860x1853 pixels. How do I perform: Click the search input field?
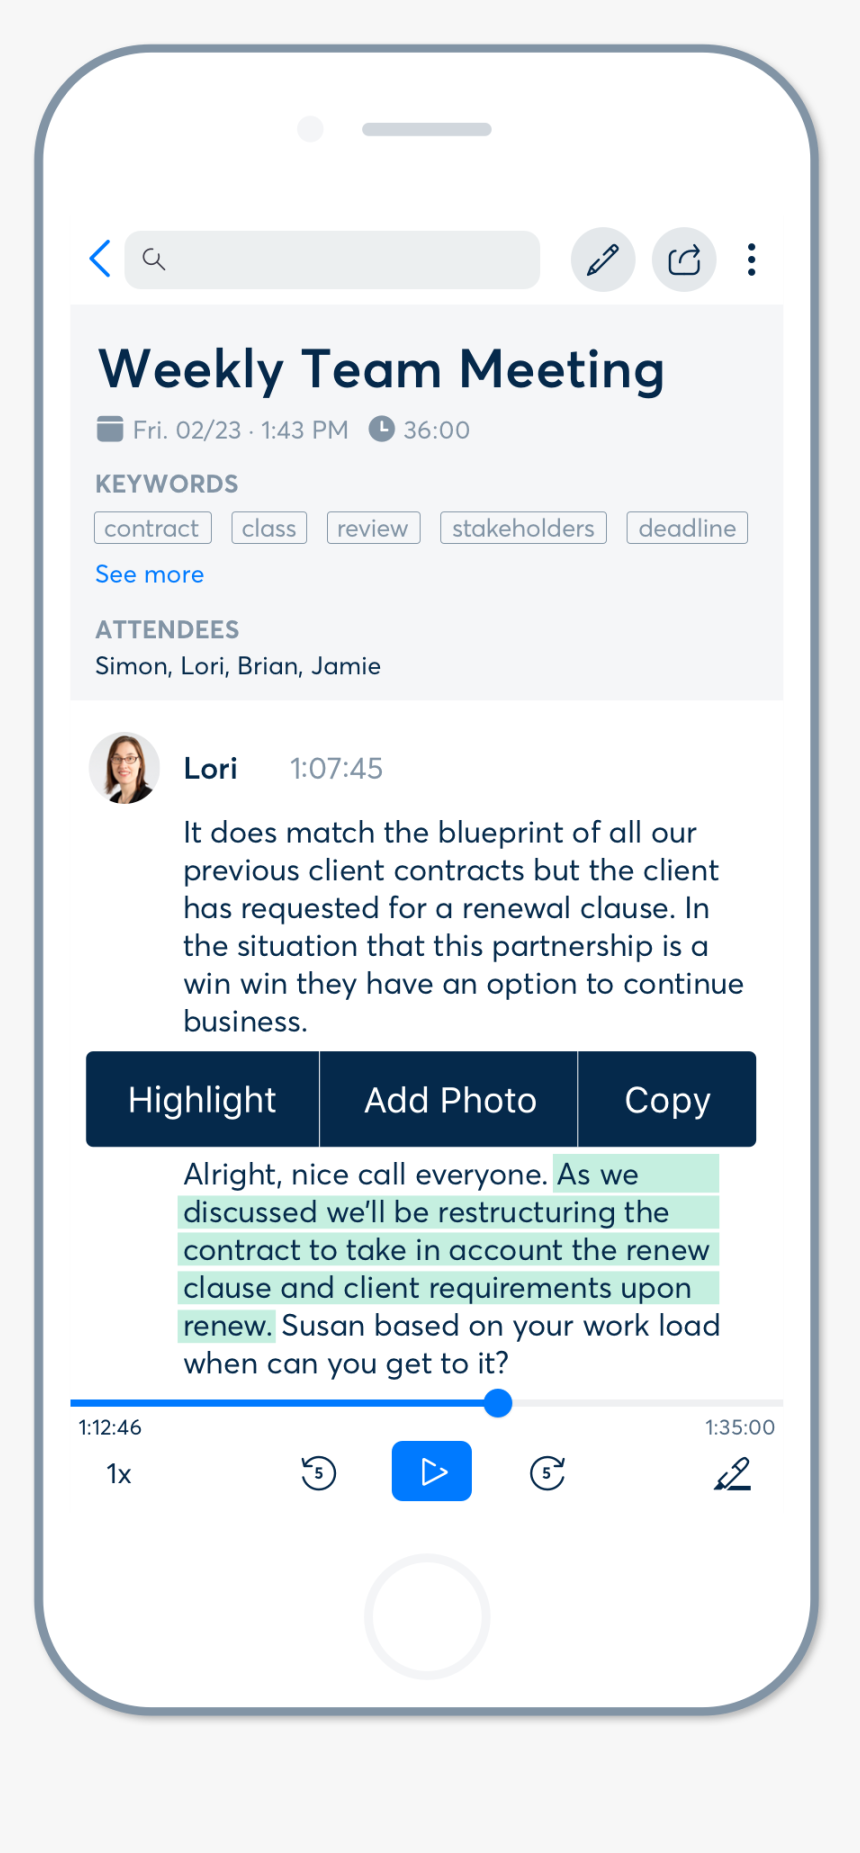[x=332, y=260]
